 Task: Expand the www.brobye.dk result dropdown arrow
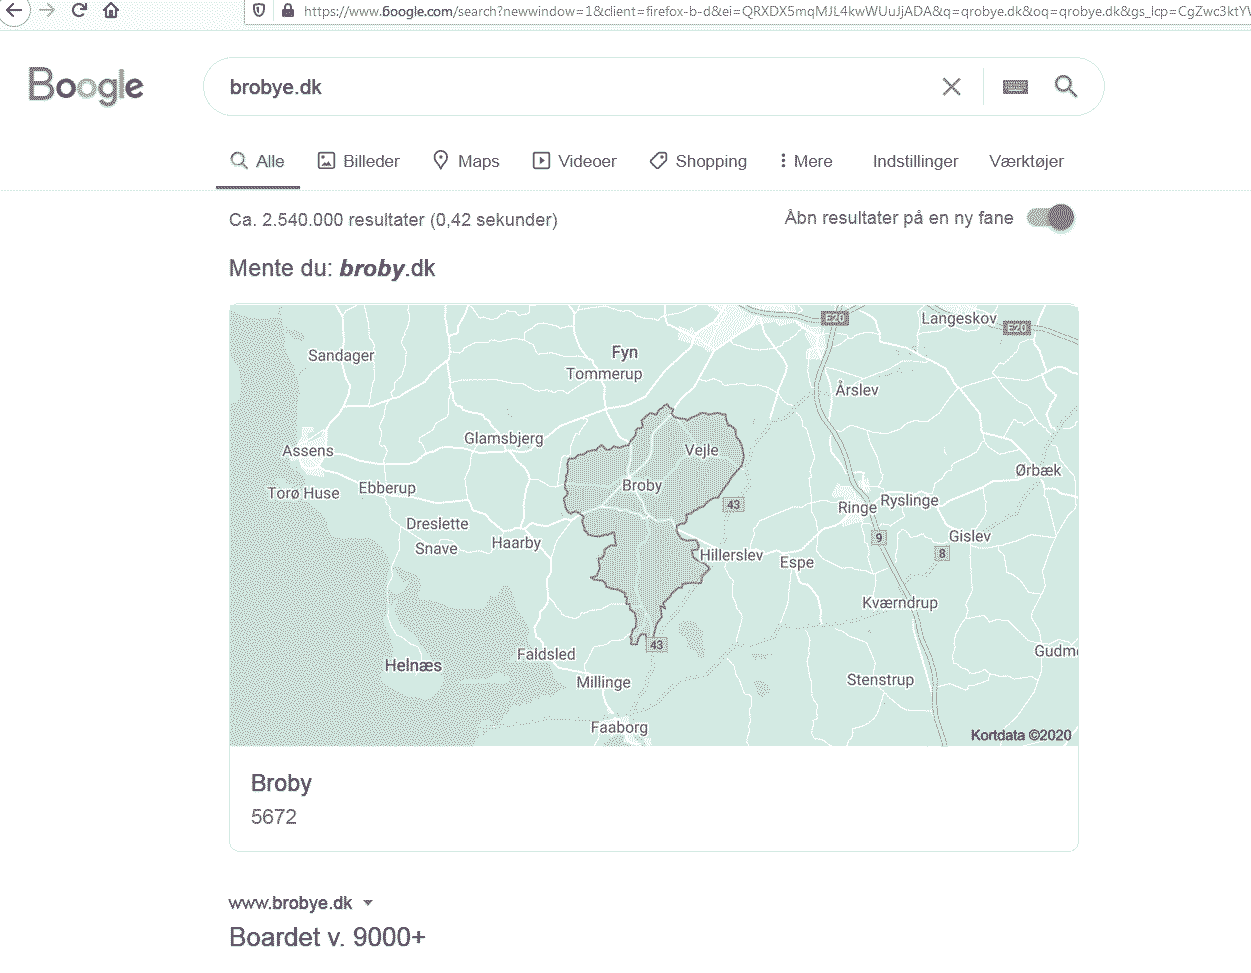(x=368, y=903)
